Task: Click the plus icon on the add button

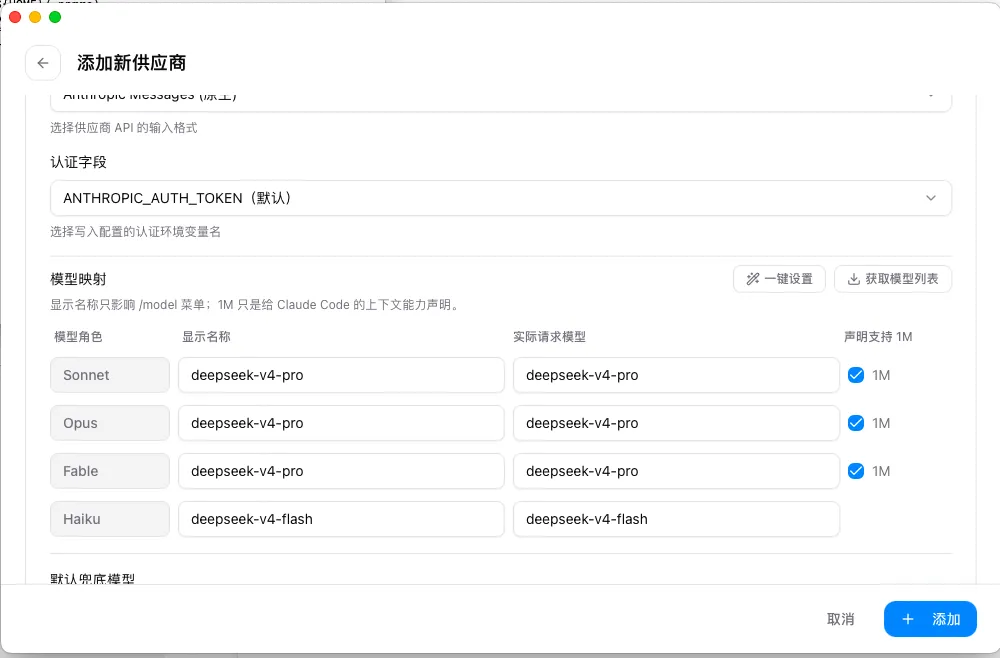Action: coord(908,619)
